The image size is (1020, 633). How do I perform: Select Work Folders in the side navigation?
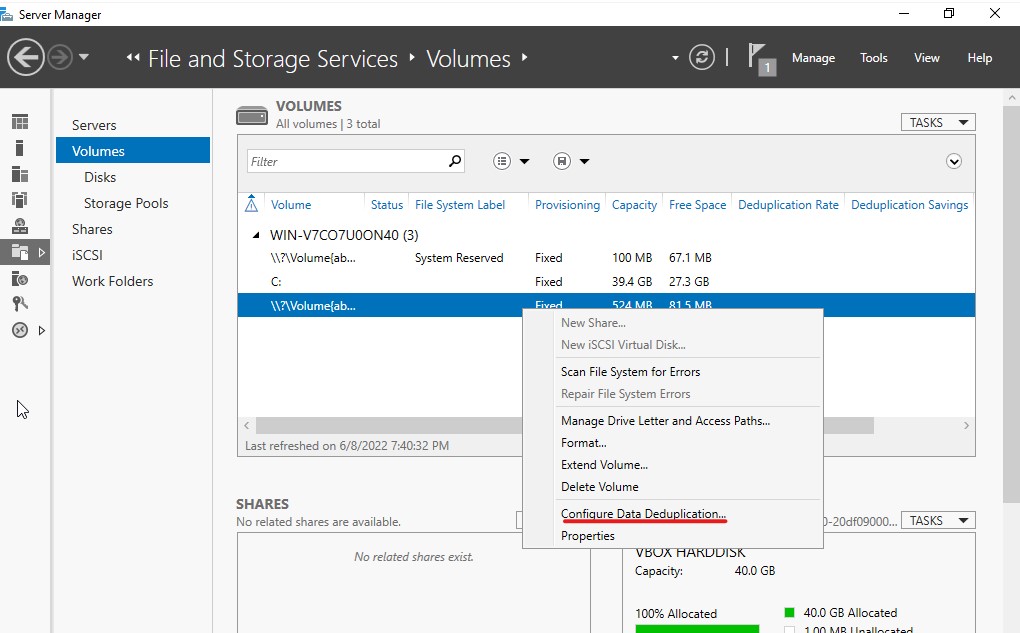(113, 281)
